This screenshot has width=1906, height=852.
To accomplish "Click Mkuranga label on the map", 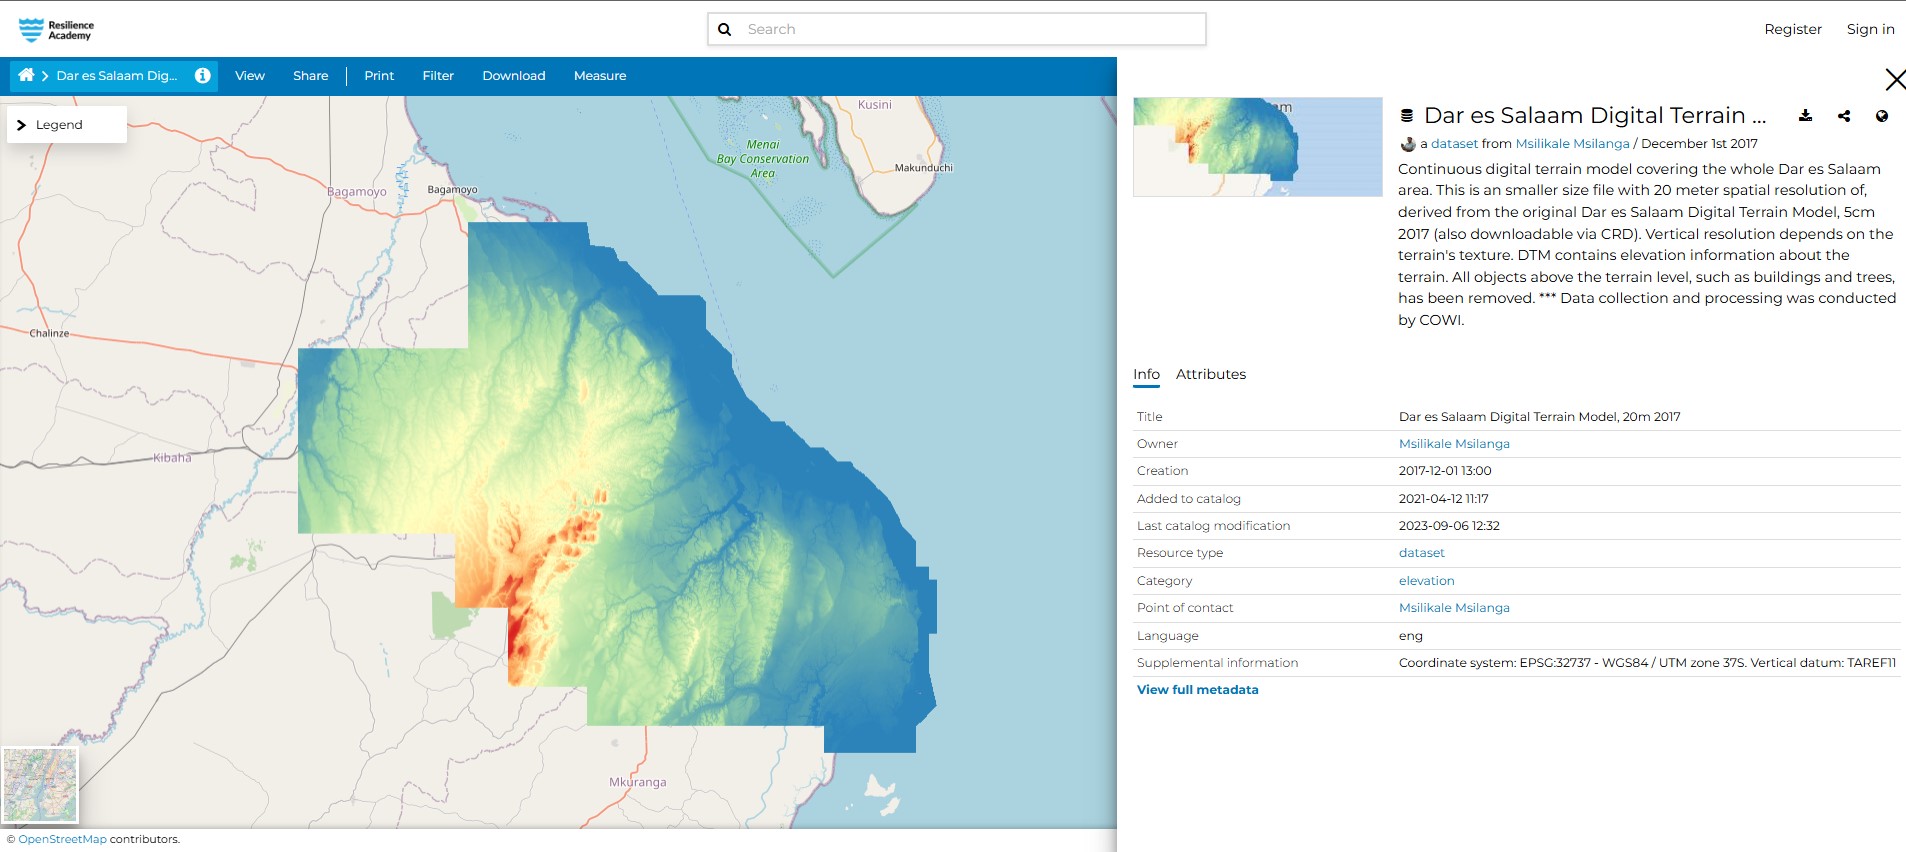I will [x=638, y=782].
